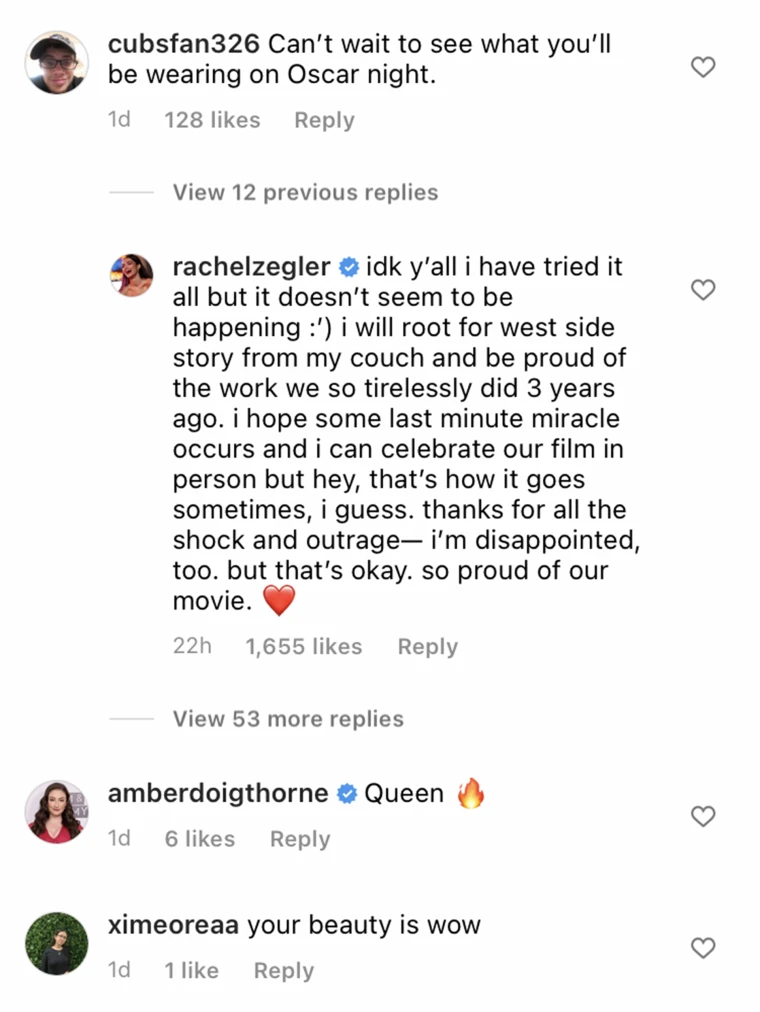This screenshot has height=1012, width=760.
Task: Expand View 53 more replies
Action: pos(288,718)
